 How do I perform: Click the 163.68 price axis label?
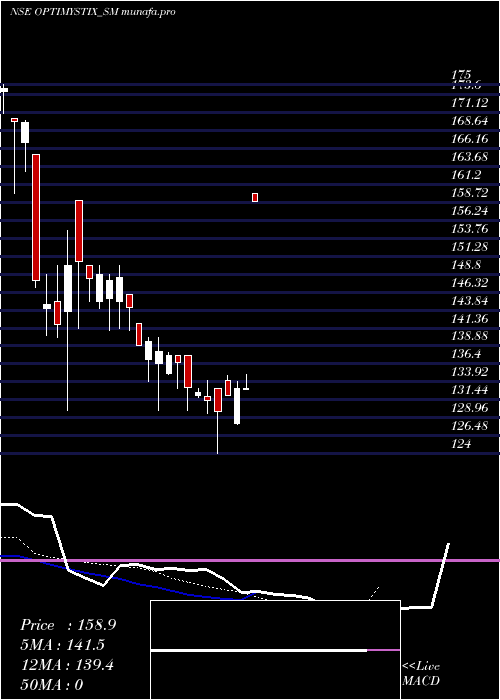click(x=470, y=157)
